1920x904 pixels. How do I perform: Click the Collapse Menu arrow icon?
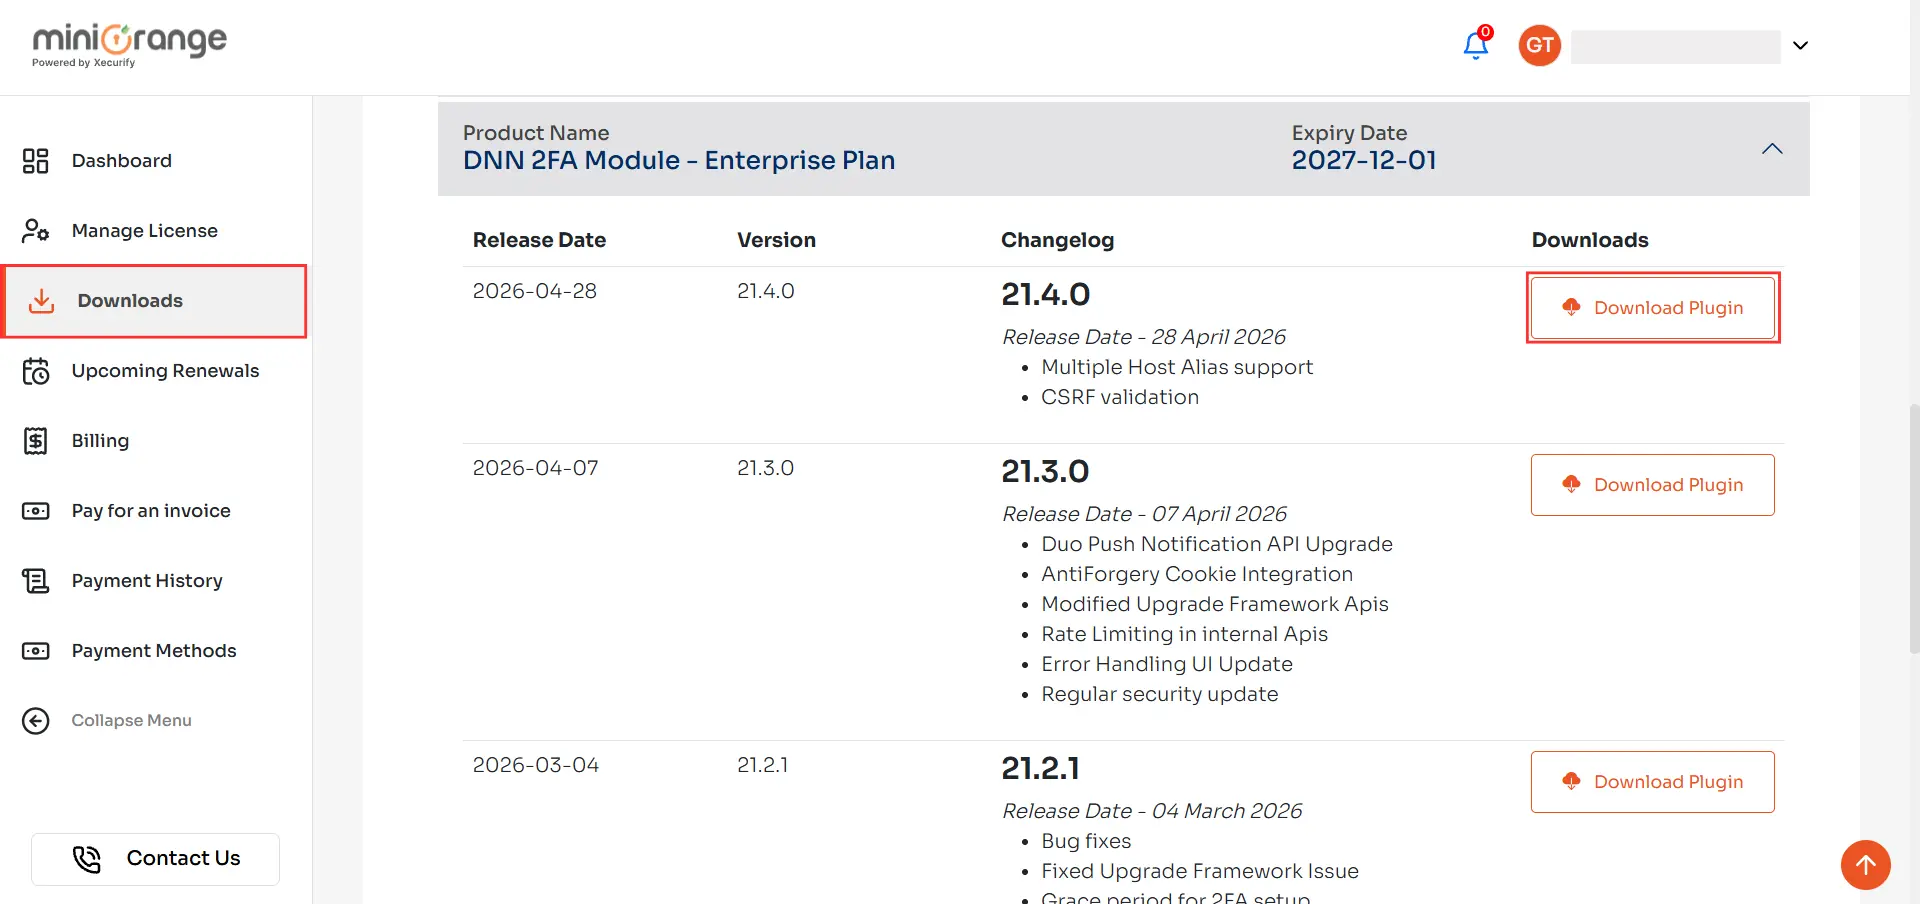tap(36, 721)
